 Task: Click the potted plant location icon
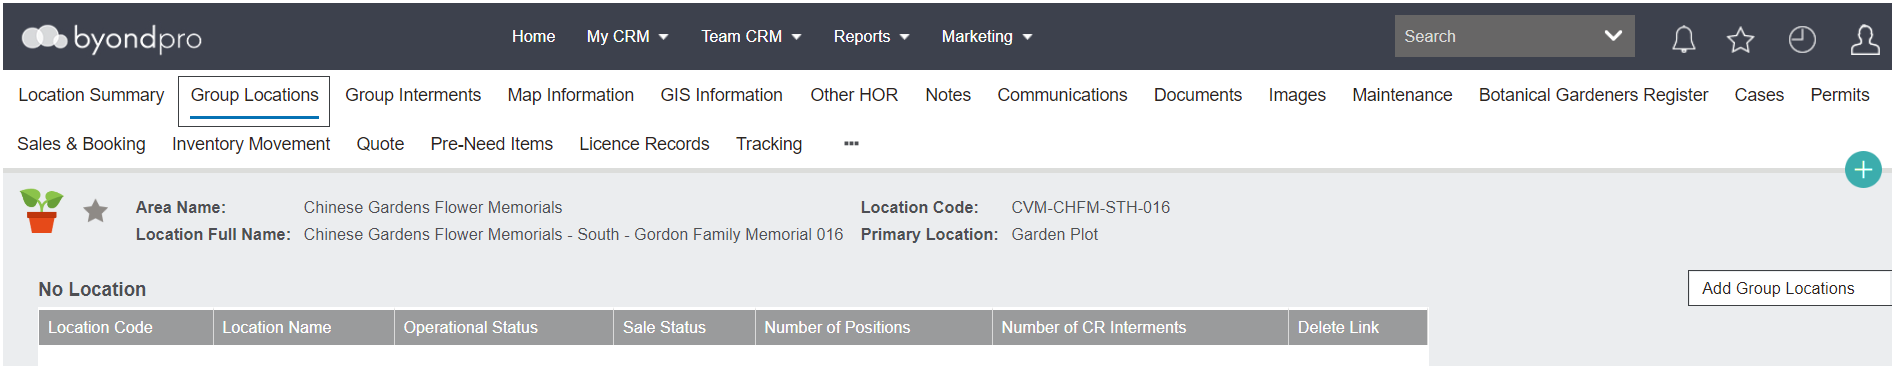41,211
